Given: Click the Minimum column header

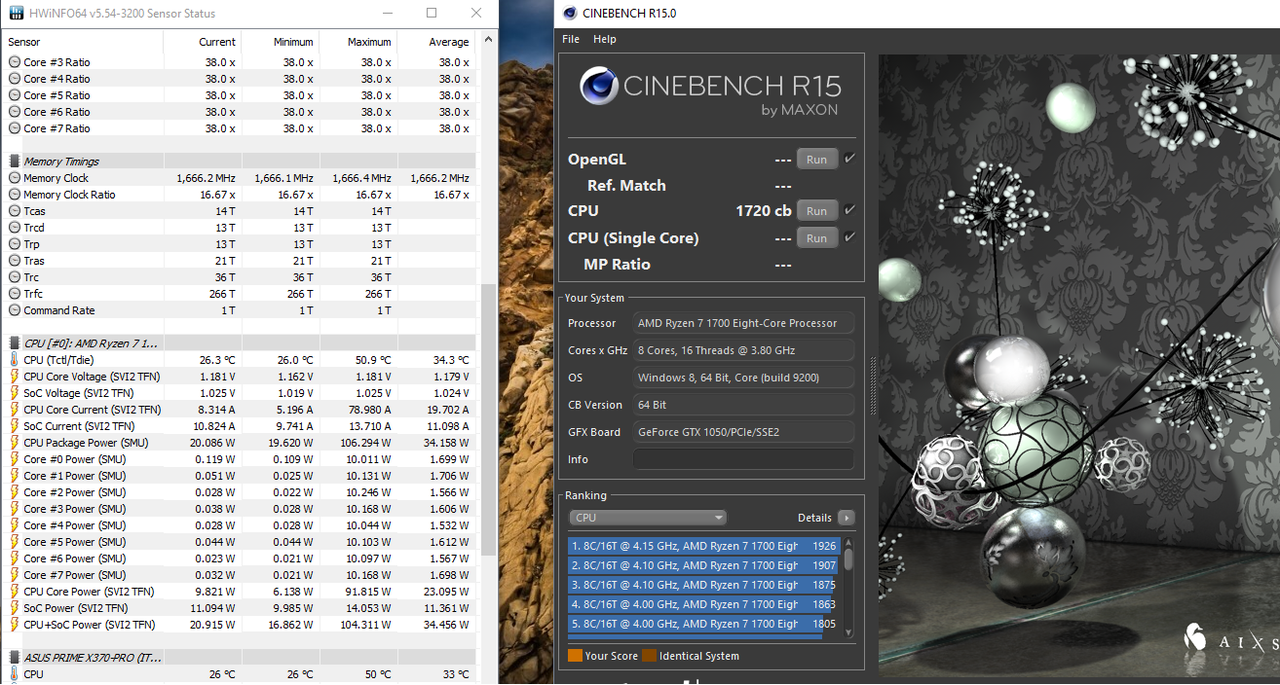Looking at the screenshot, I should coord(293,42).
